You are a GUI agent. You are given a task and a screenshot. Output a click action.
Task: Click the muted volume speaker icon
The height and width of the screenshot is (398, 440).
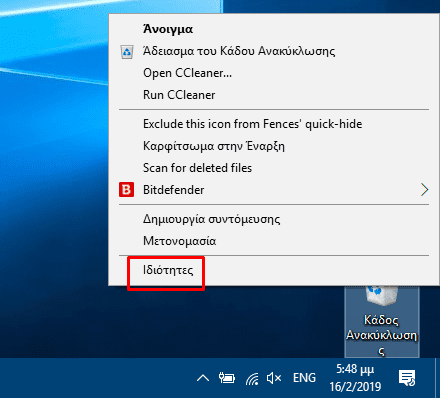tap(274, 378)
